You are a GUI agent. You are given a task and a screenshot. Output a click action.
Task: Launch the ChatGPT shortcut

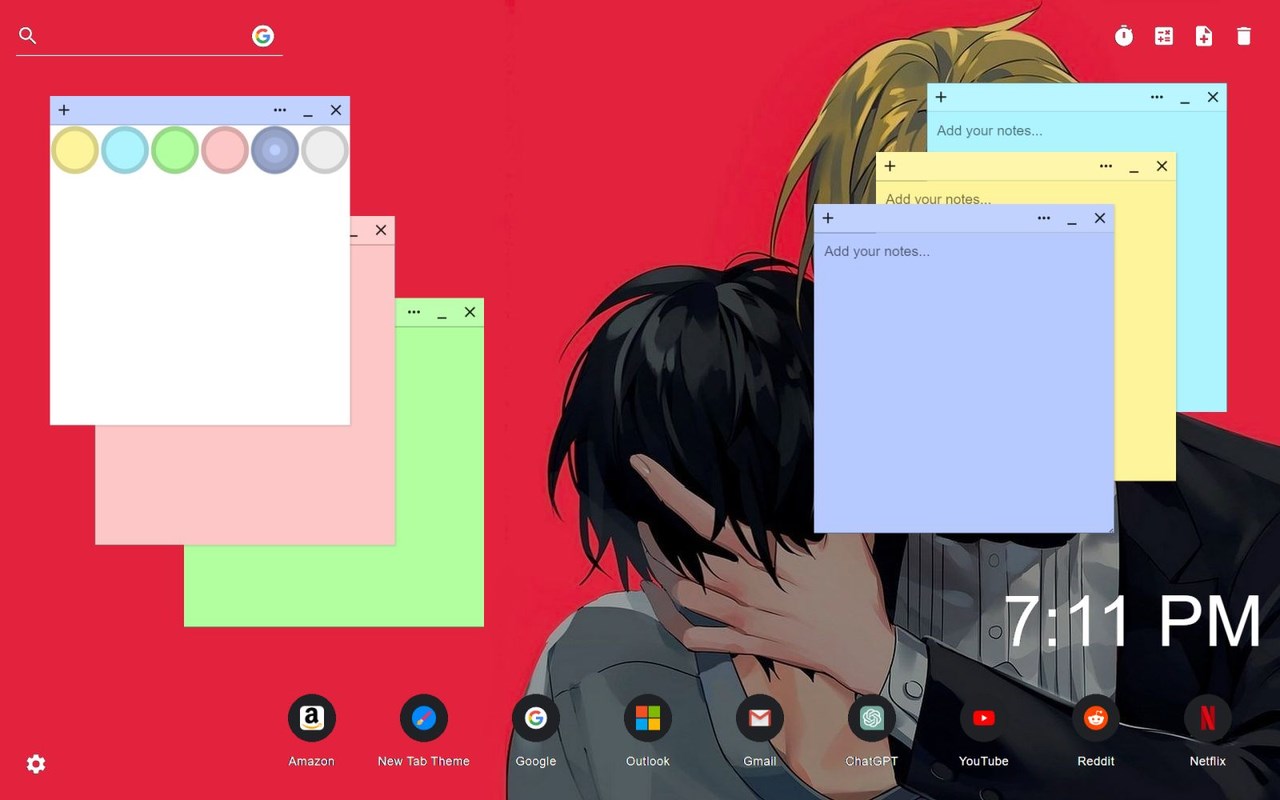(x=872, y=718)
